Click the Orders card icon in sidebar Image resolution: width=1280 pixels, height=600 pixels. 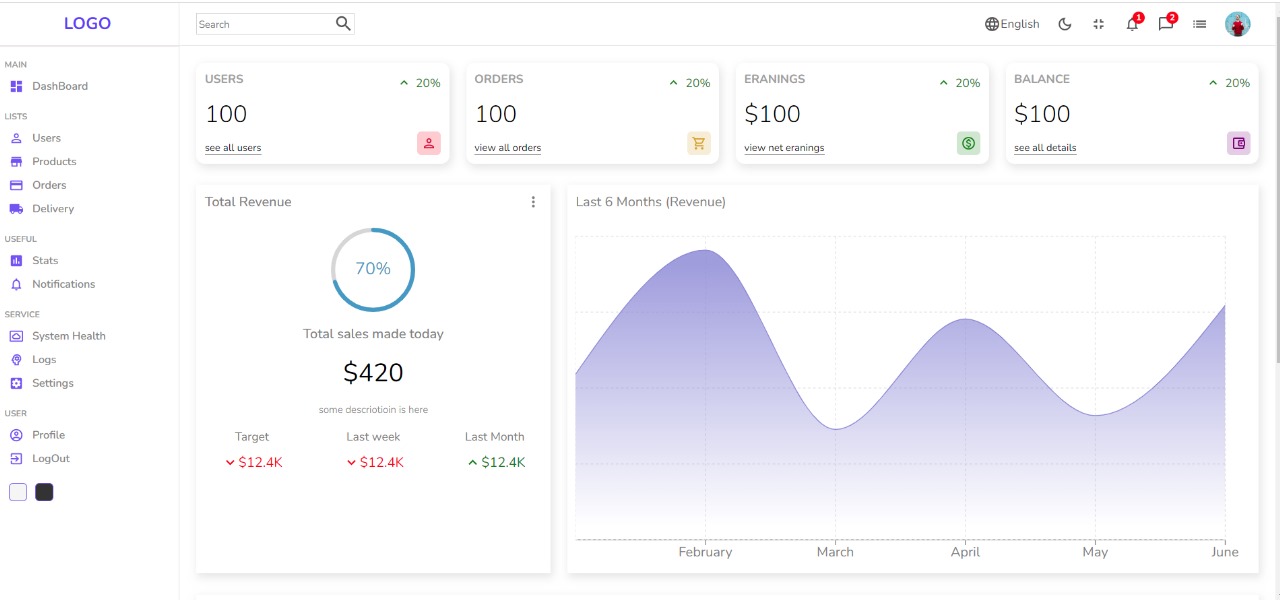pos(16,185)
